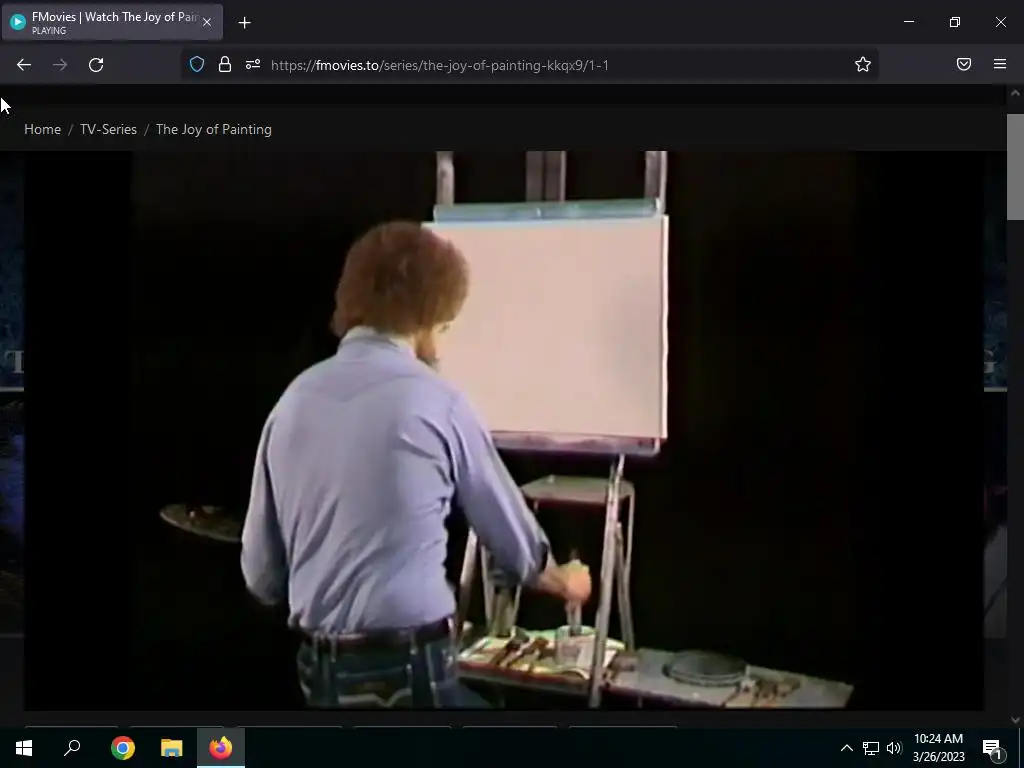
Task: Reload the current page
Action: tap(96, 65)
